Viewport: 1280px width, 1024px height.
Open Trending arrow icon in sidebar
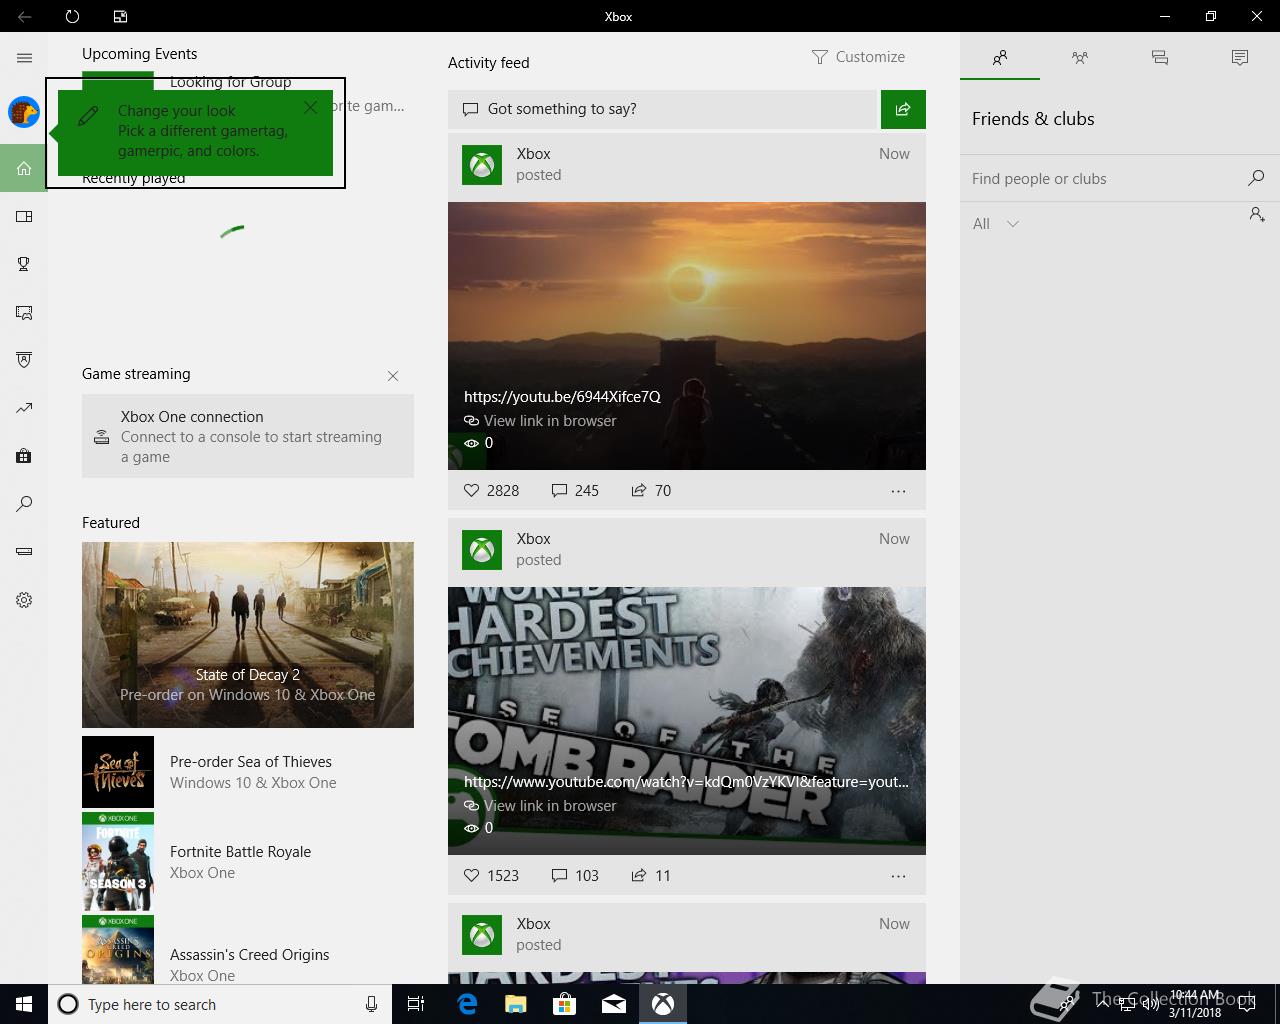click(24, 408)
